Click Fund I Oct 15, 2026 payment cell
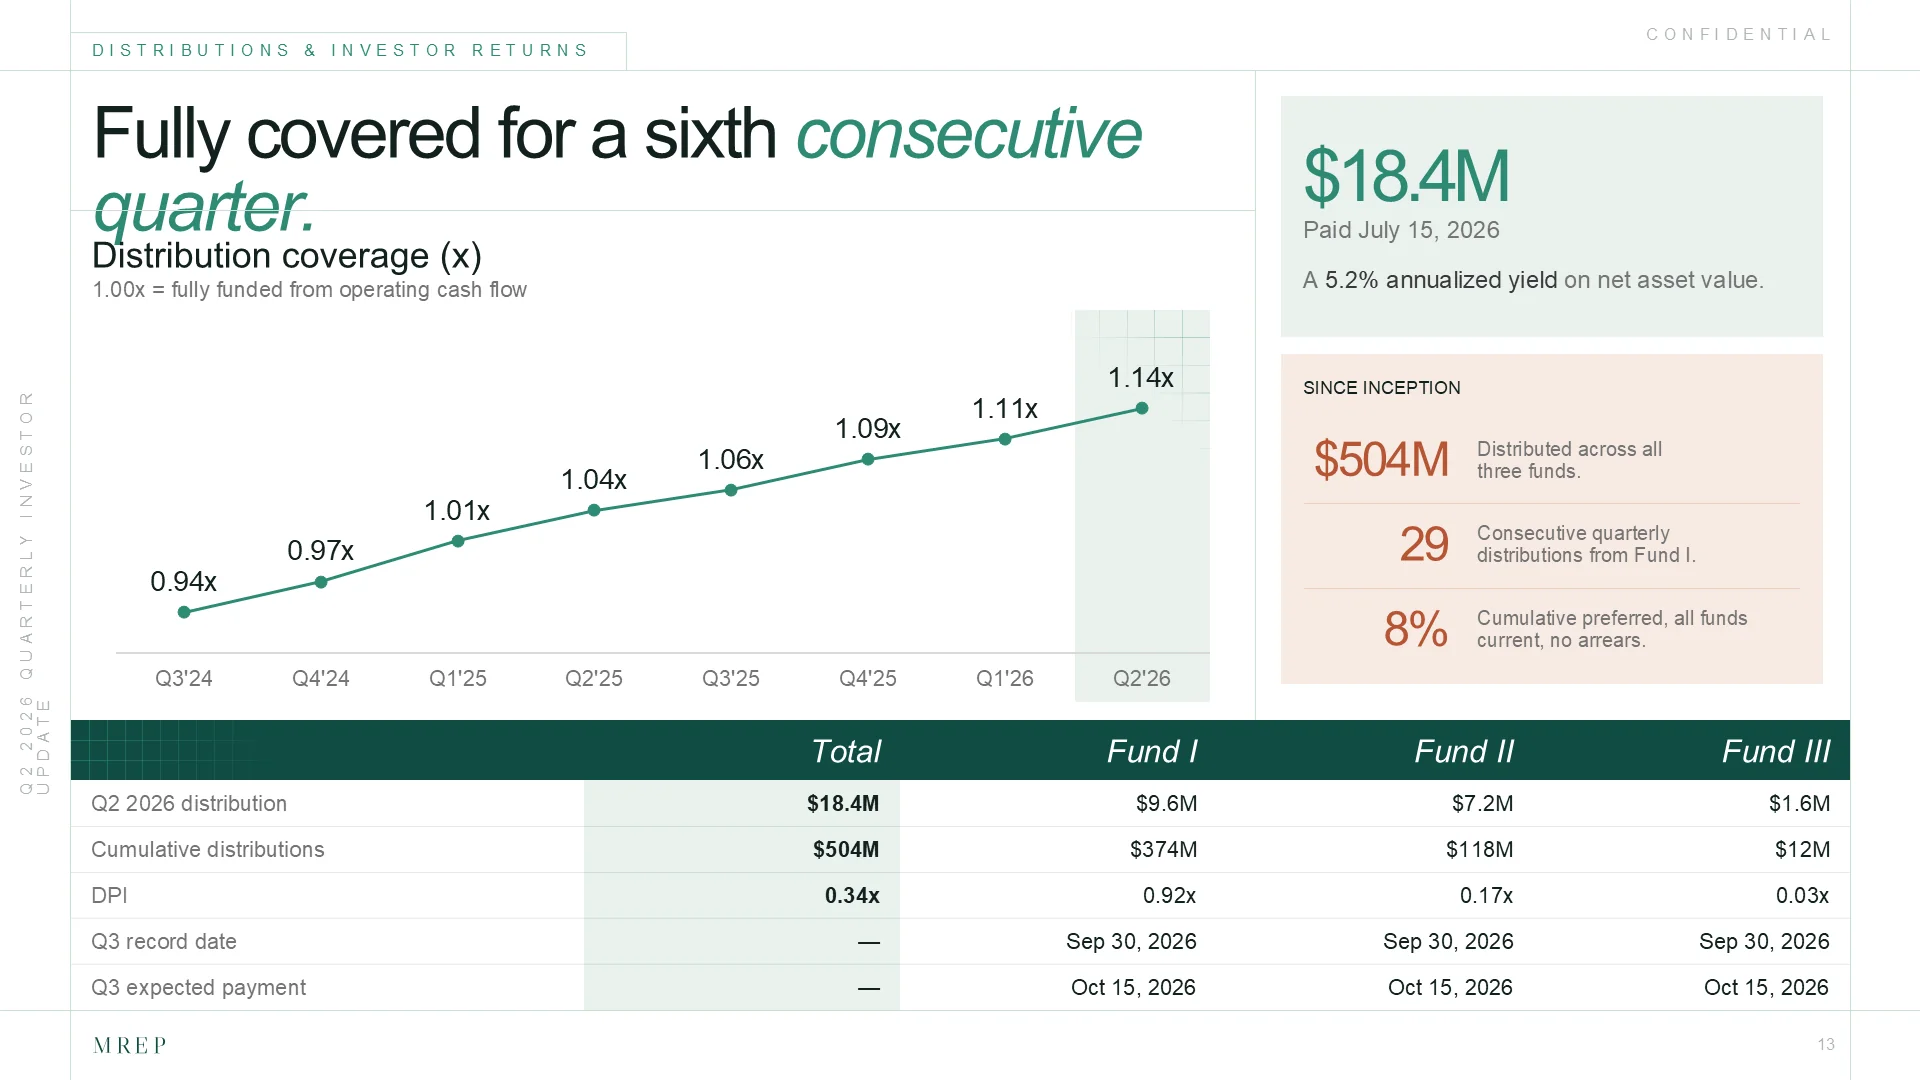Image resolution: width=1920 pixels, height=1080 pixels. pyautogui.click(x=1133, y=987)
